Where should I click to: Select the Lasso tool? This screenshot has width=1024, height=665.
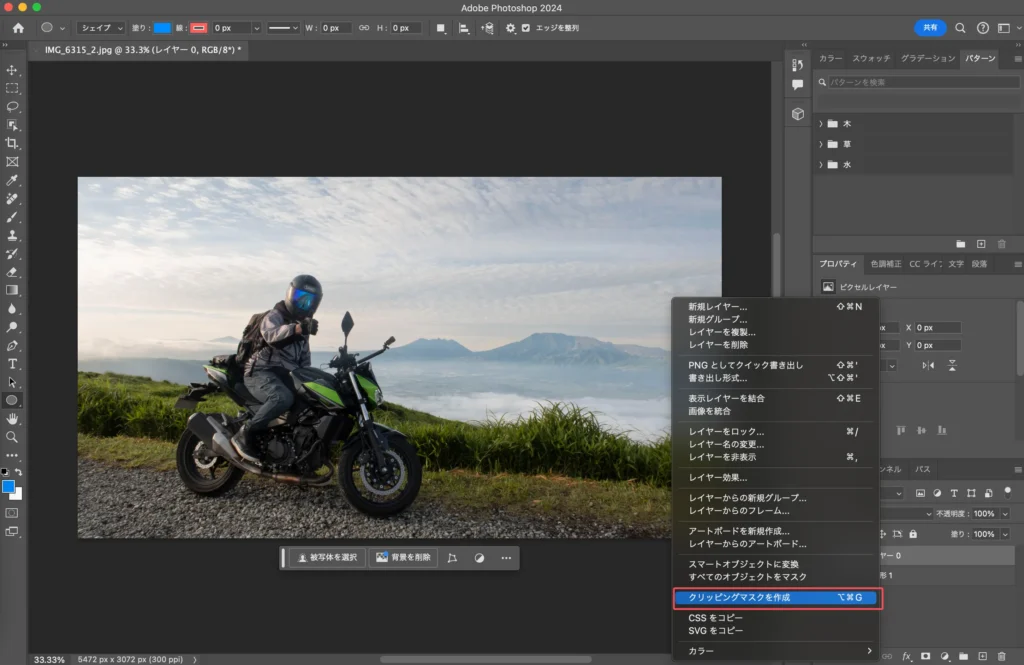(x=13, y=106)
